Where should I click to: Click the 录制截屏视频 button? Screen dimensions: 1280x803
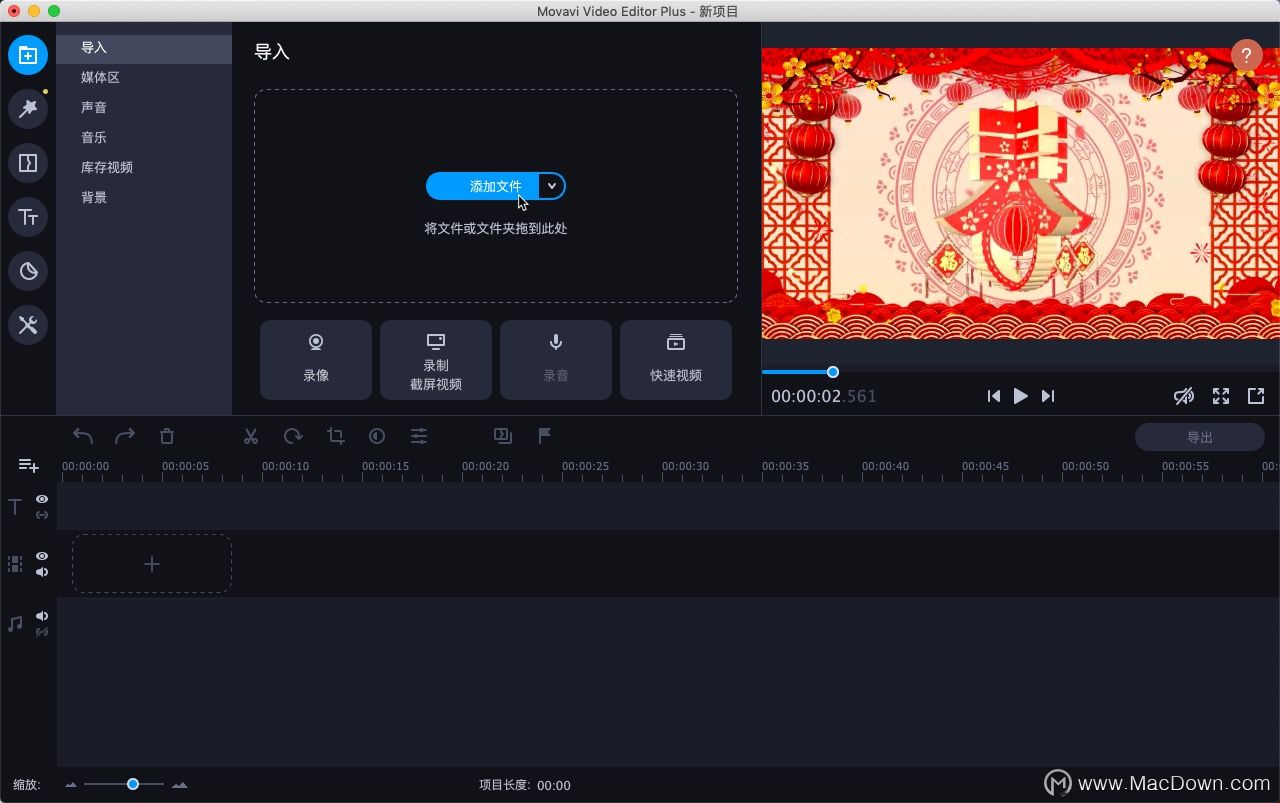[x=436, y=360]
